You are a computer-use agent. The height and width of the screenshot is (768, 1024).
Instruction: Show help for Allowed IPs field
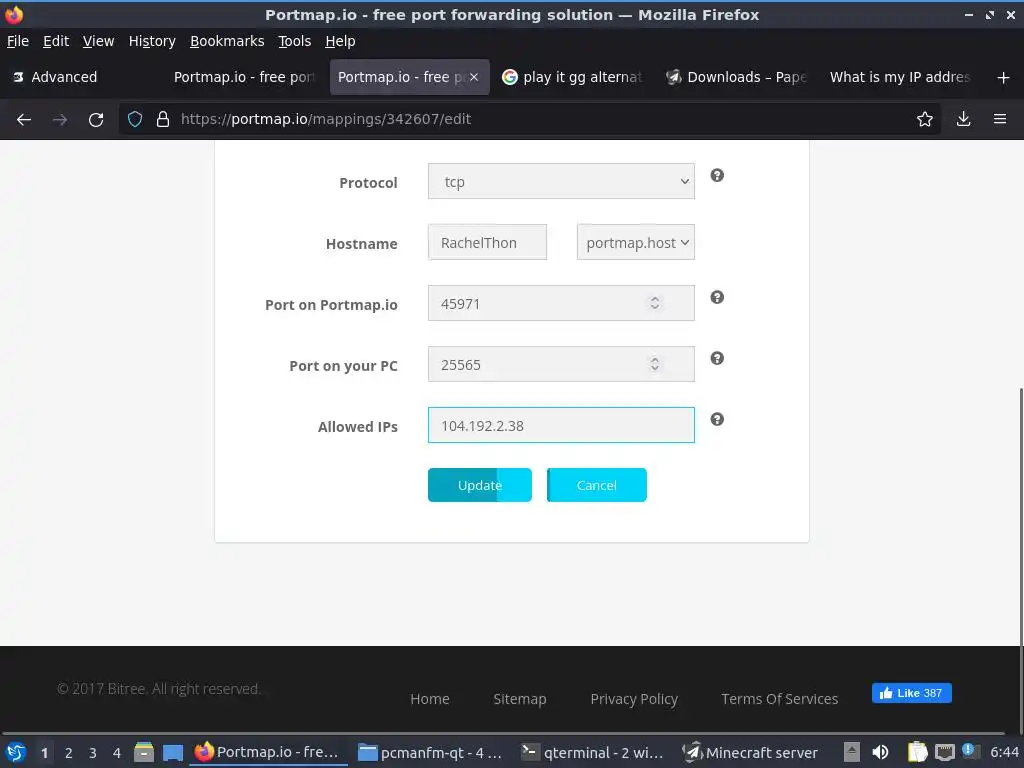[x=717, y=419]
